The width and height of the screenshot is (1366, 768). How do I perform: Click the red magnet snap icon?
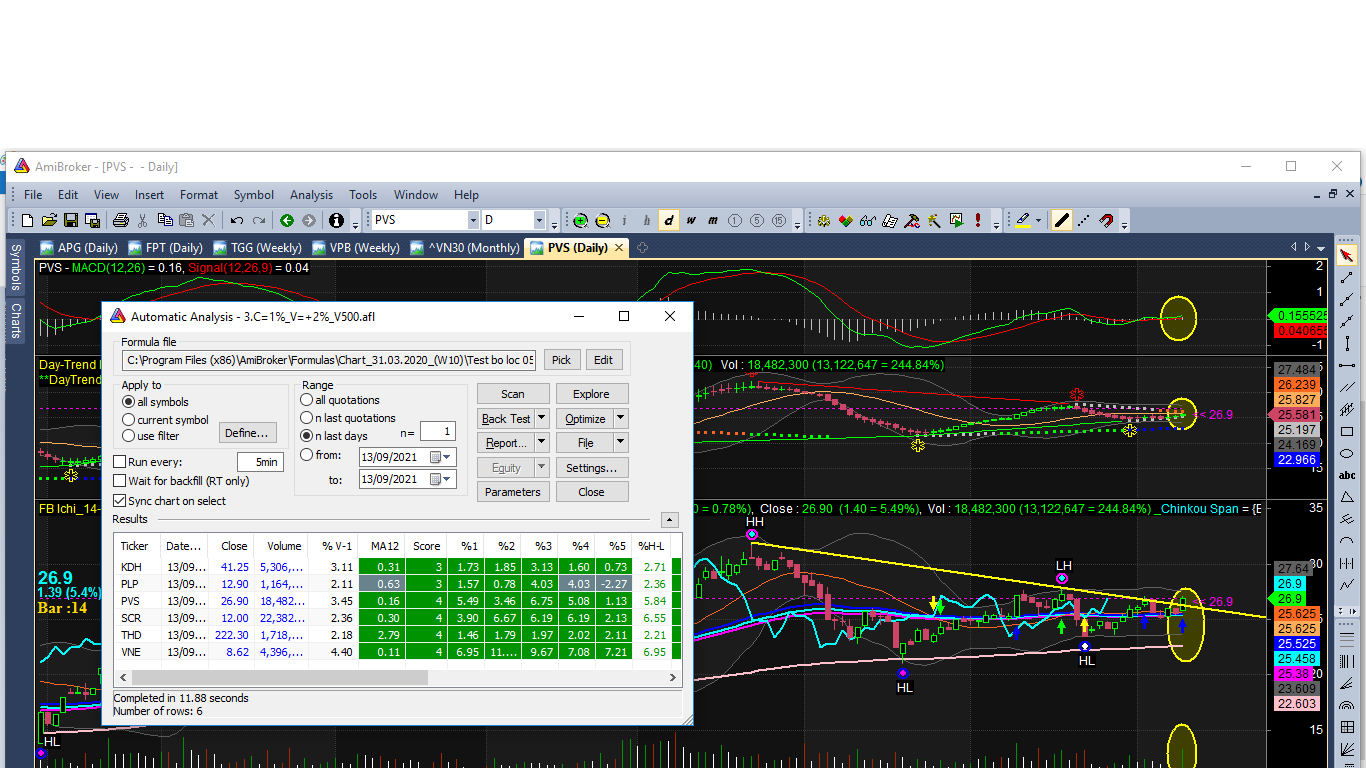(1106, 221)
